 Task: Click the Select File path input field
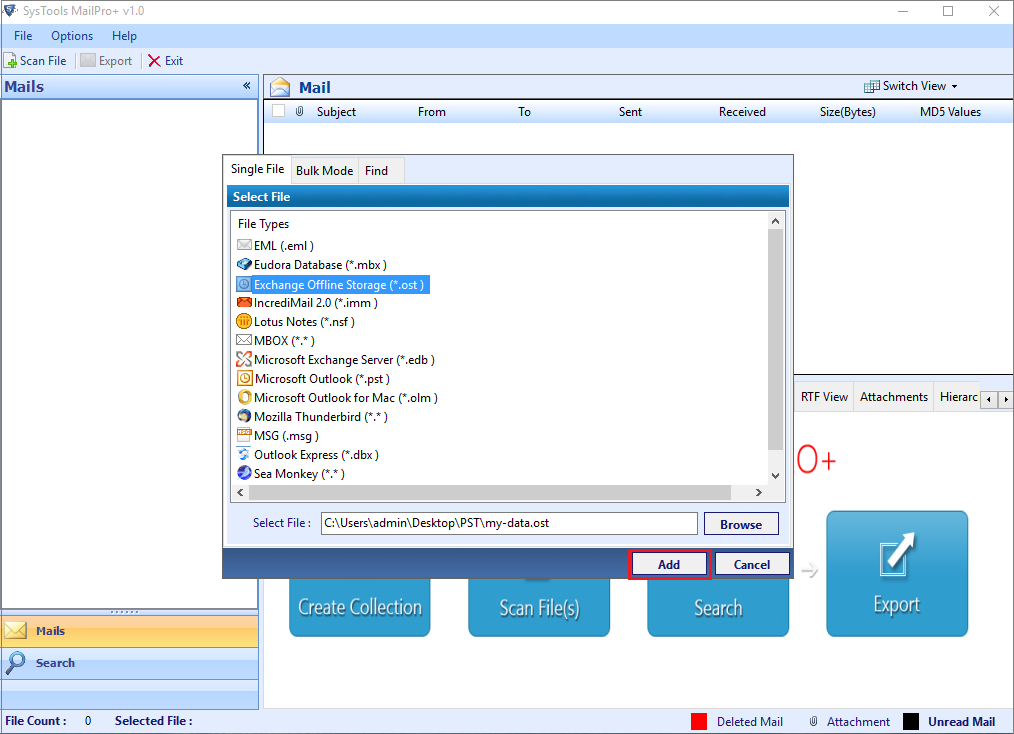click(509, 524)
